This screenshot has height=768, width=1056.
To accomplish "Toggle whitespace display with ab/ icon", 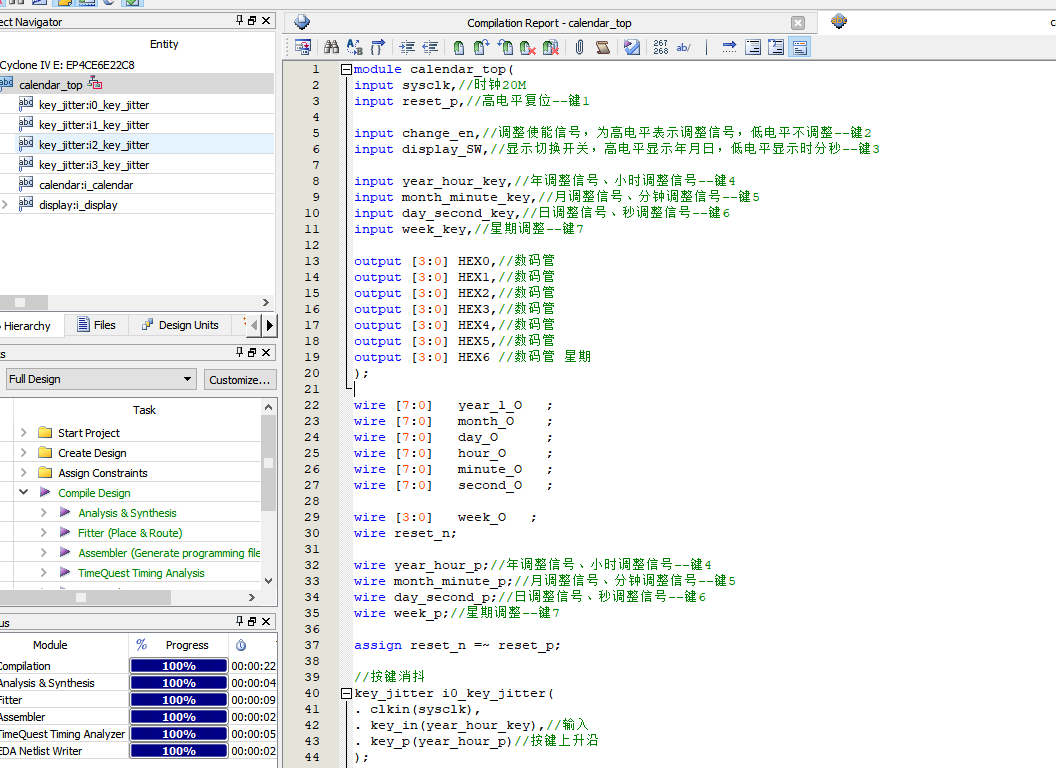I will 684,47.
